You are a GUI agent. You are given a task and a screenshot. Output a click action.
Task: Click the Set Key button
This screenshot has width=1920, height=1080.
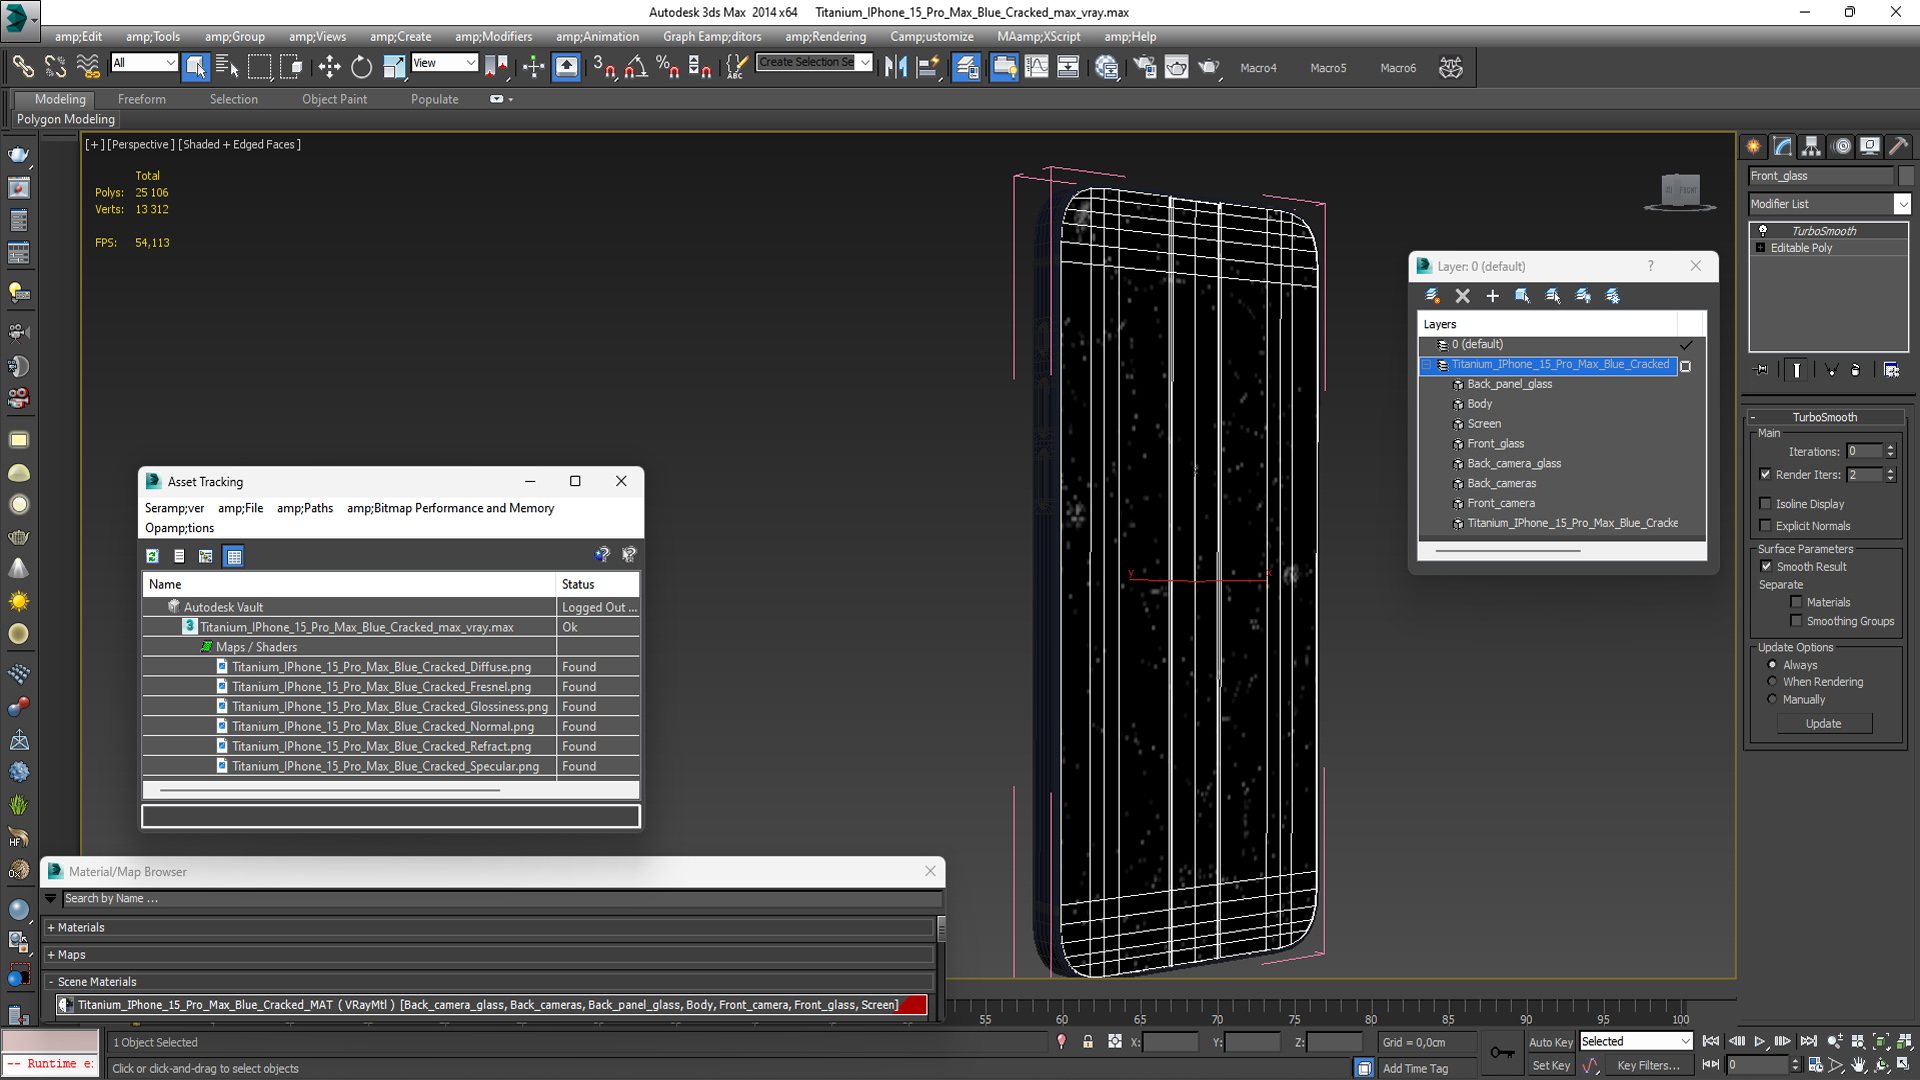(x=1551, y=1066)
